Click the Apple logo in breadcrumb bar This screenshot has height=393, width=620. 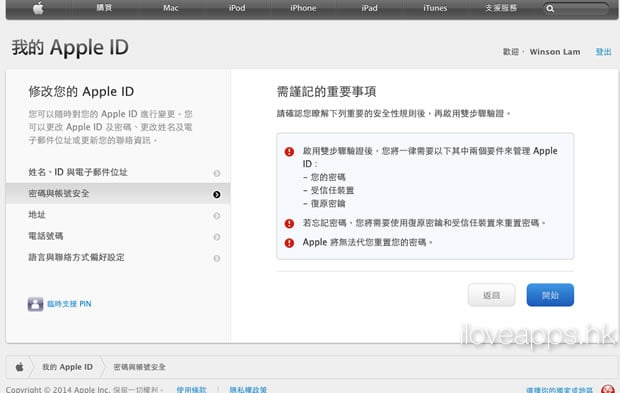(19, 367)
